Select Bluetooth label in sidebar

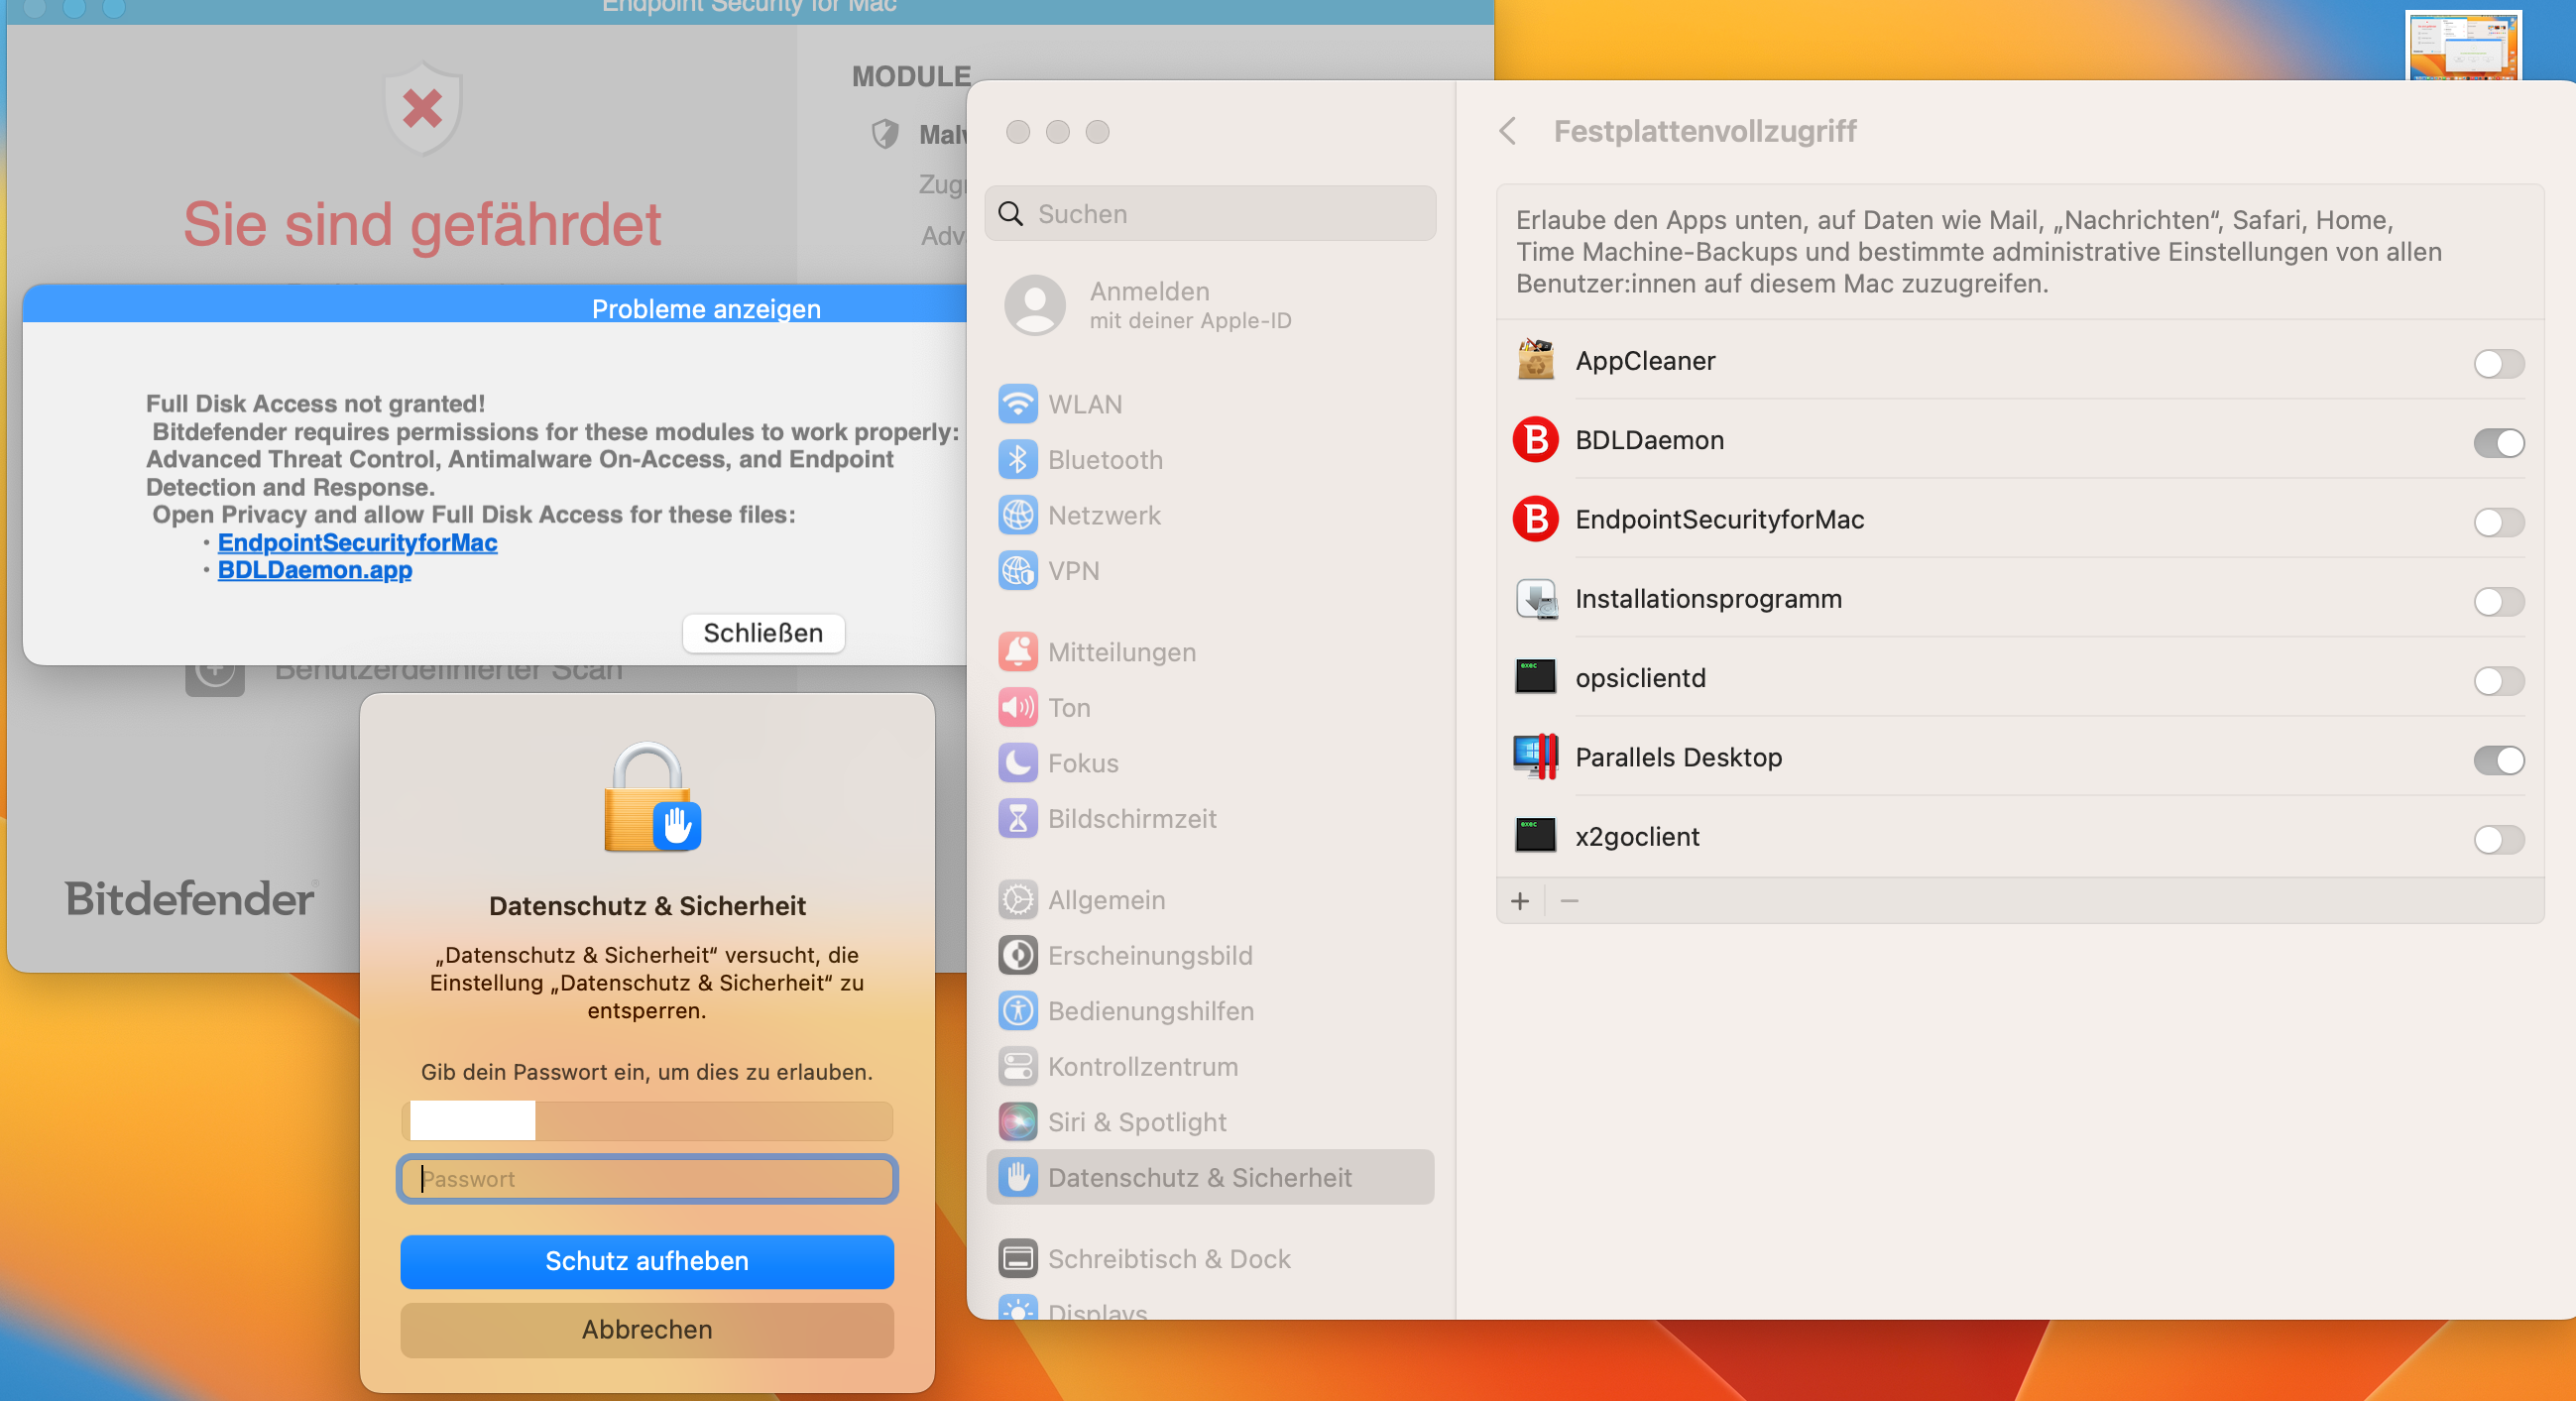point(1105,460)
